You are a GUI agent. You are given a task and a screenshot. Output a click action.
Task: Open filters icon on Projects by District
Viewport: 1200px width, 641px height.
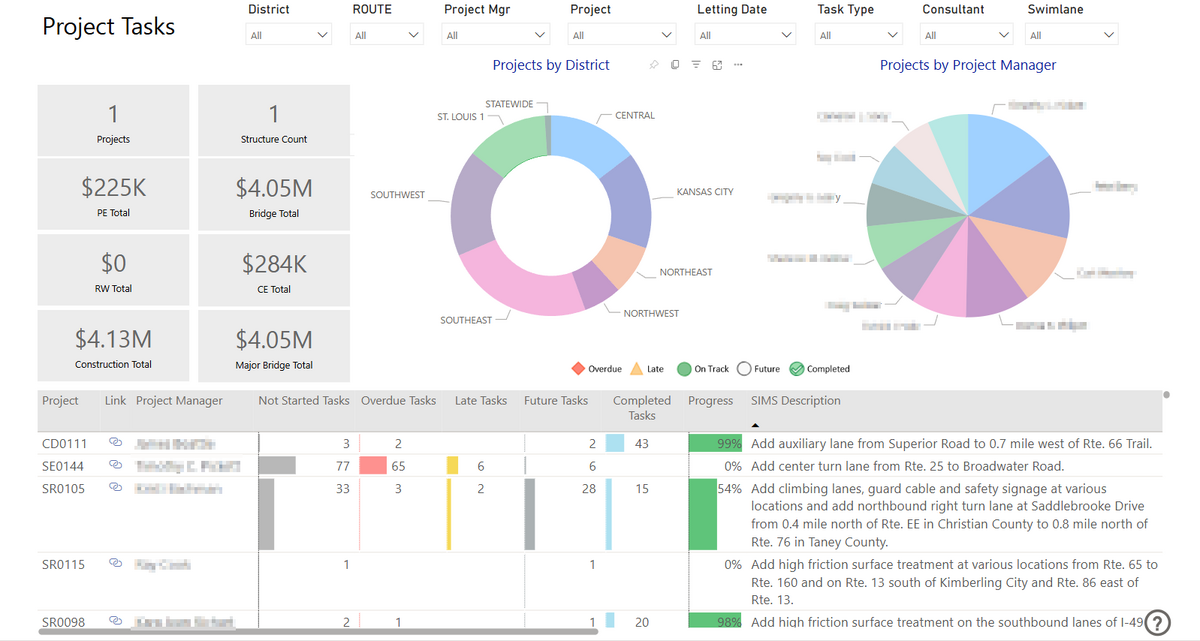[696, 65]
